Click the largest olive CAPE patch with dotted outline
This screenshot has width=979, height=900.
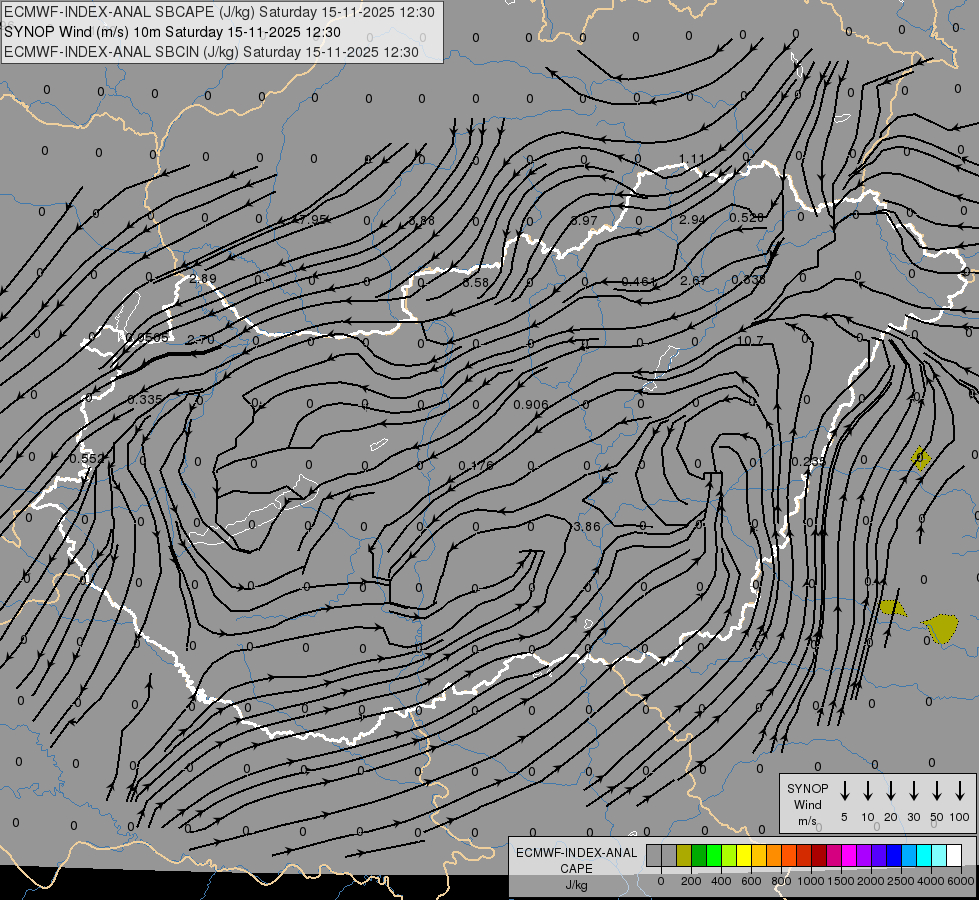pyautogui.click(x=941, y=628)
